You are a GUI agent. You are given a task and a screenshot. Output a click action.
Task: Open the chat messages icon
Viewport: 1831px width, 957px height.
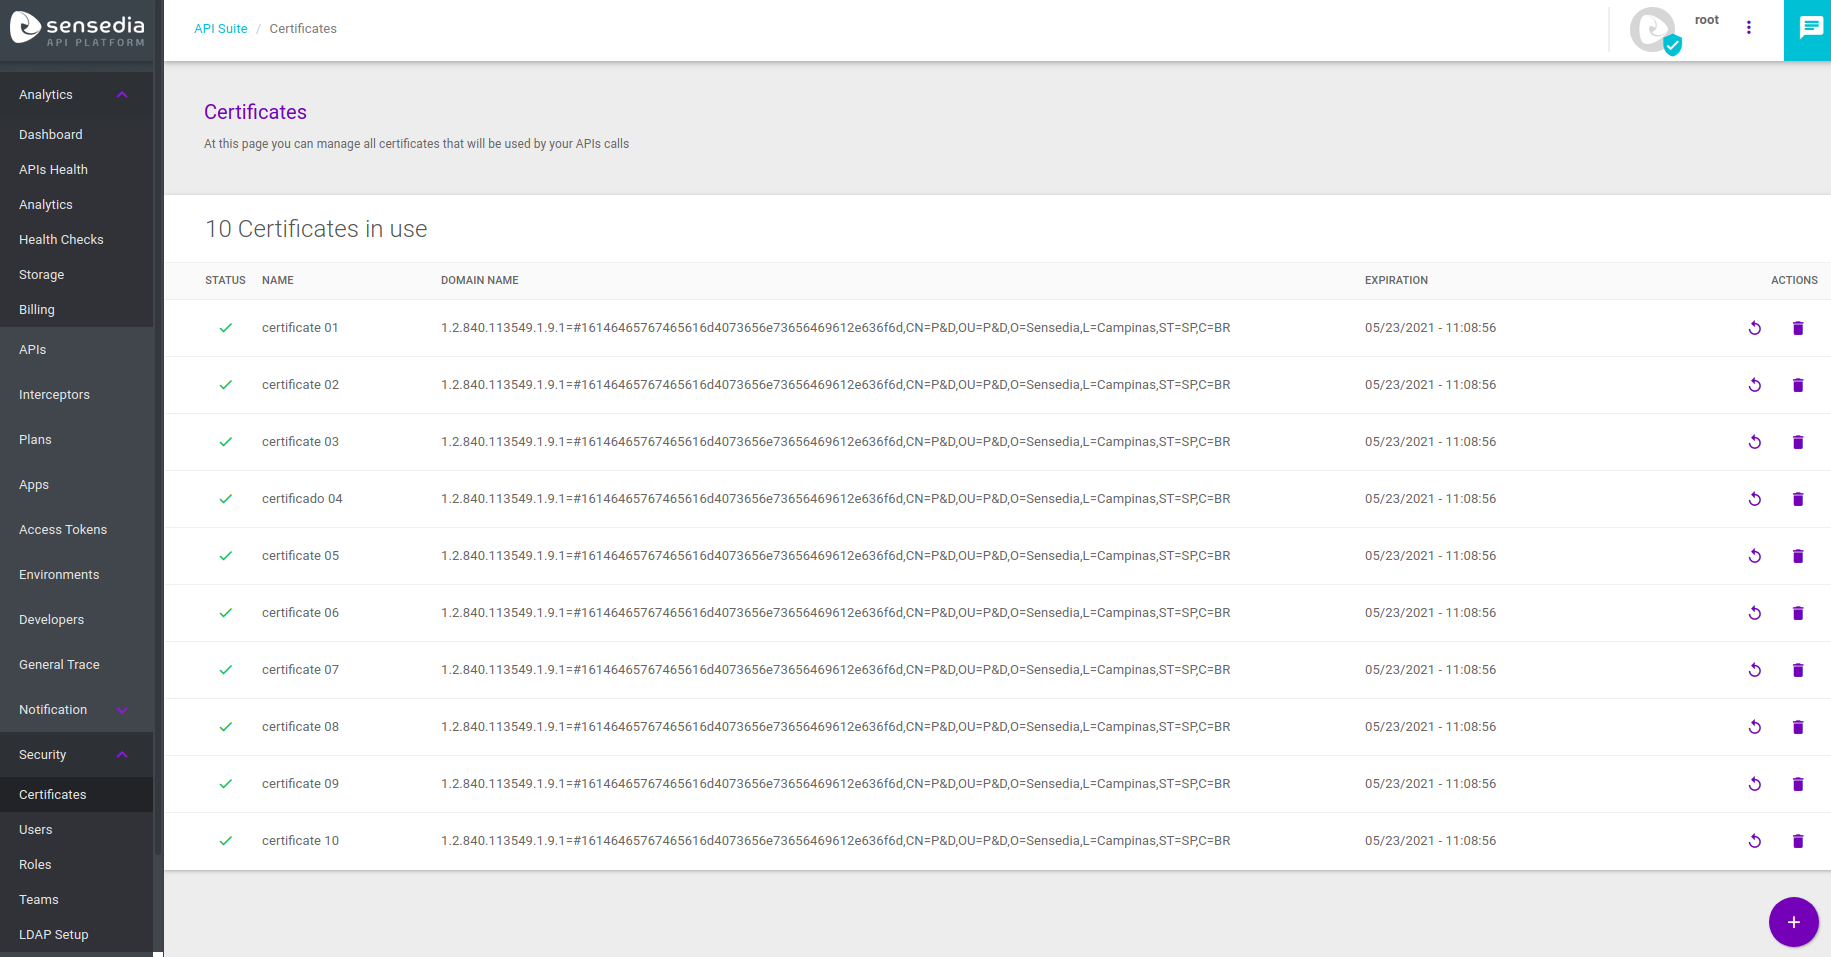[1810, 28]
